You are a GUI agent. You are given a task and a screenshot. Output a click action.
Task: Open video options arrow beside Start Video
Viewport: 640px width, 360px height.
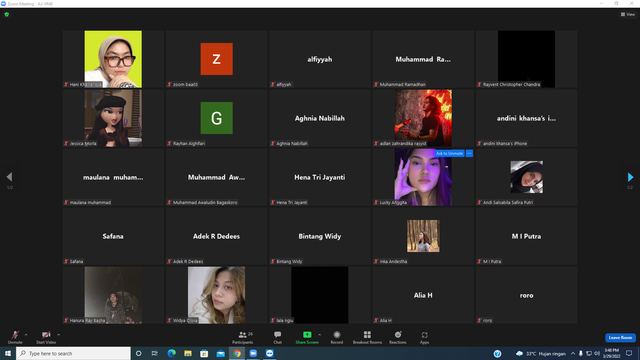(58, 335)
